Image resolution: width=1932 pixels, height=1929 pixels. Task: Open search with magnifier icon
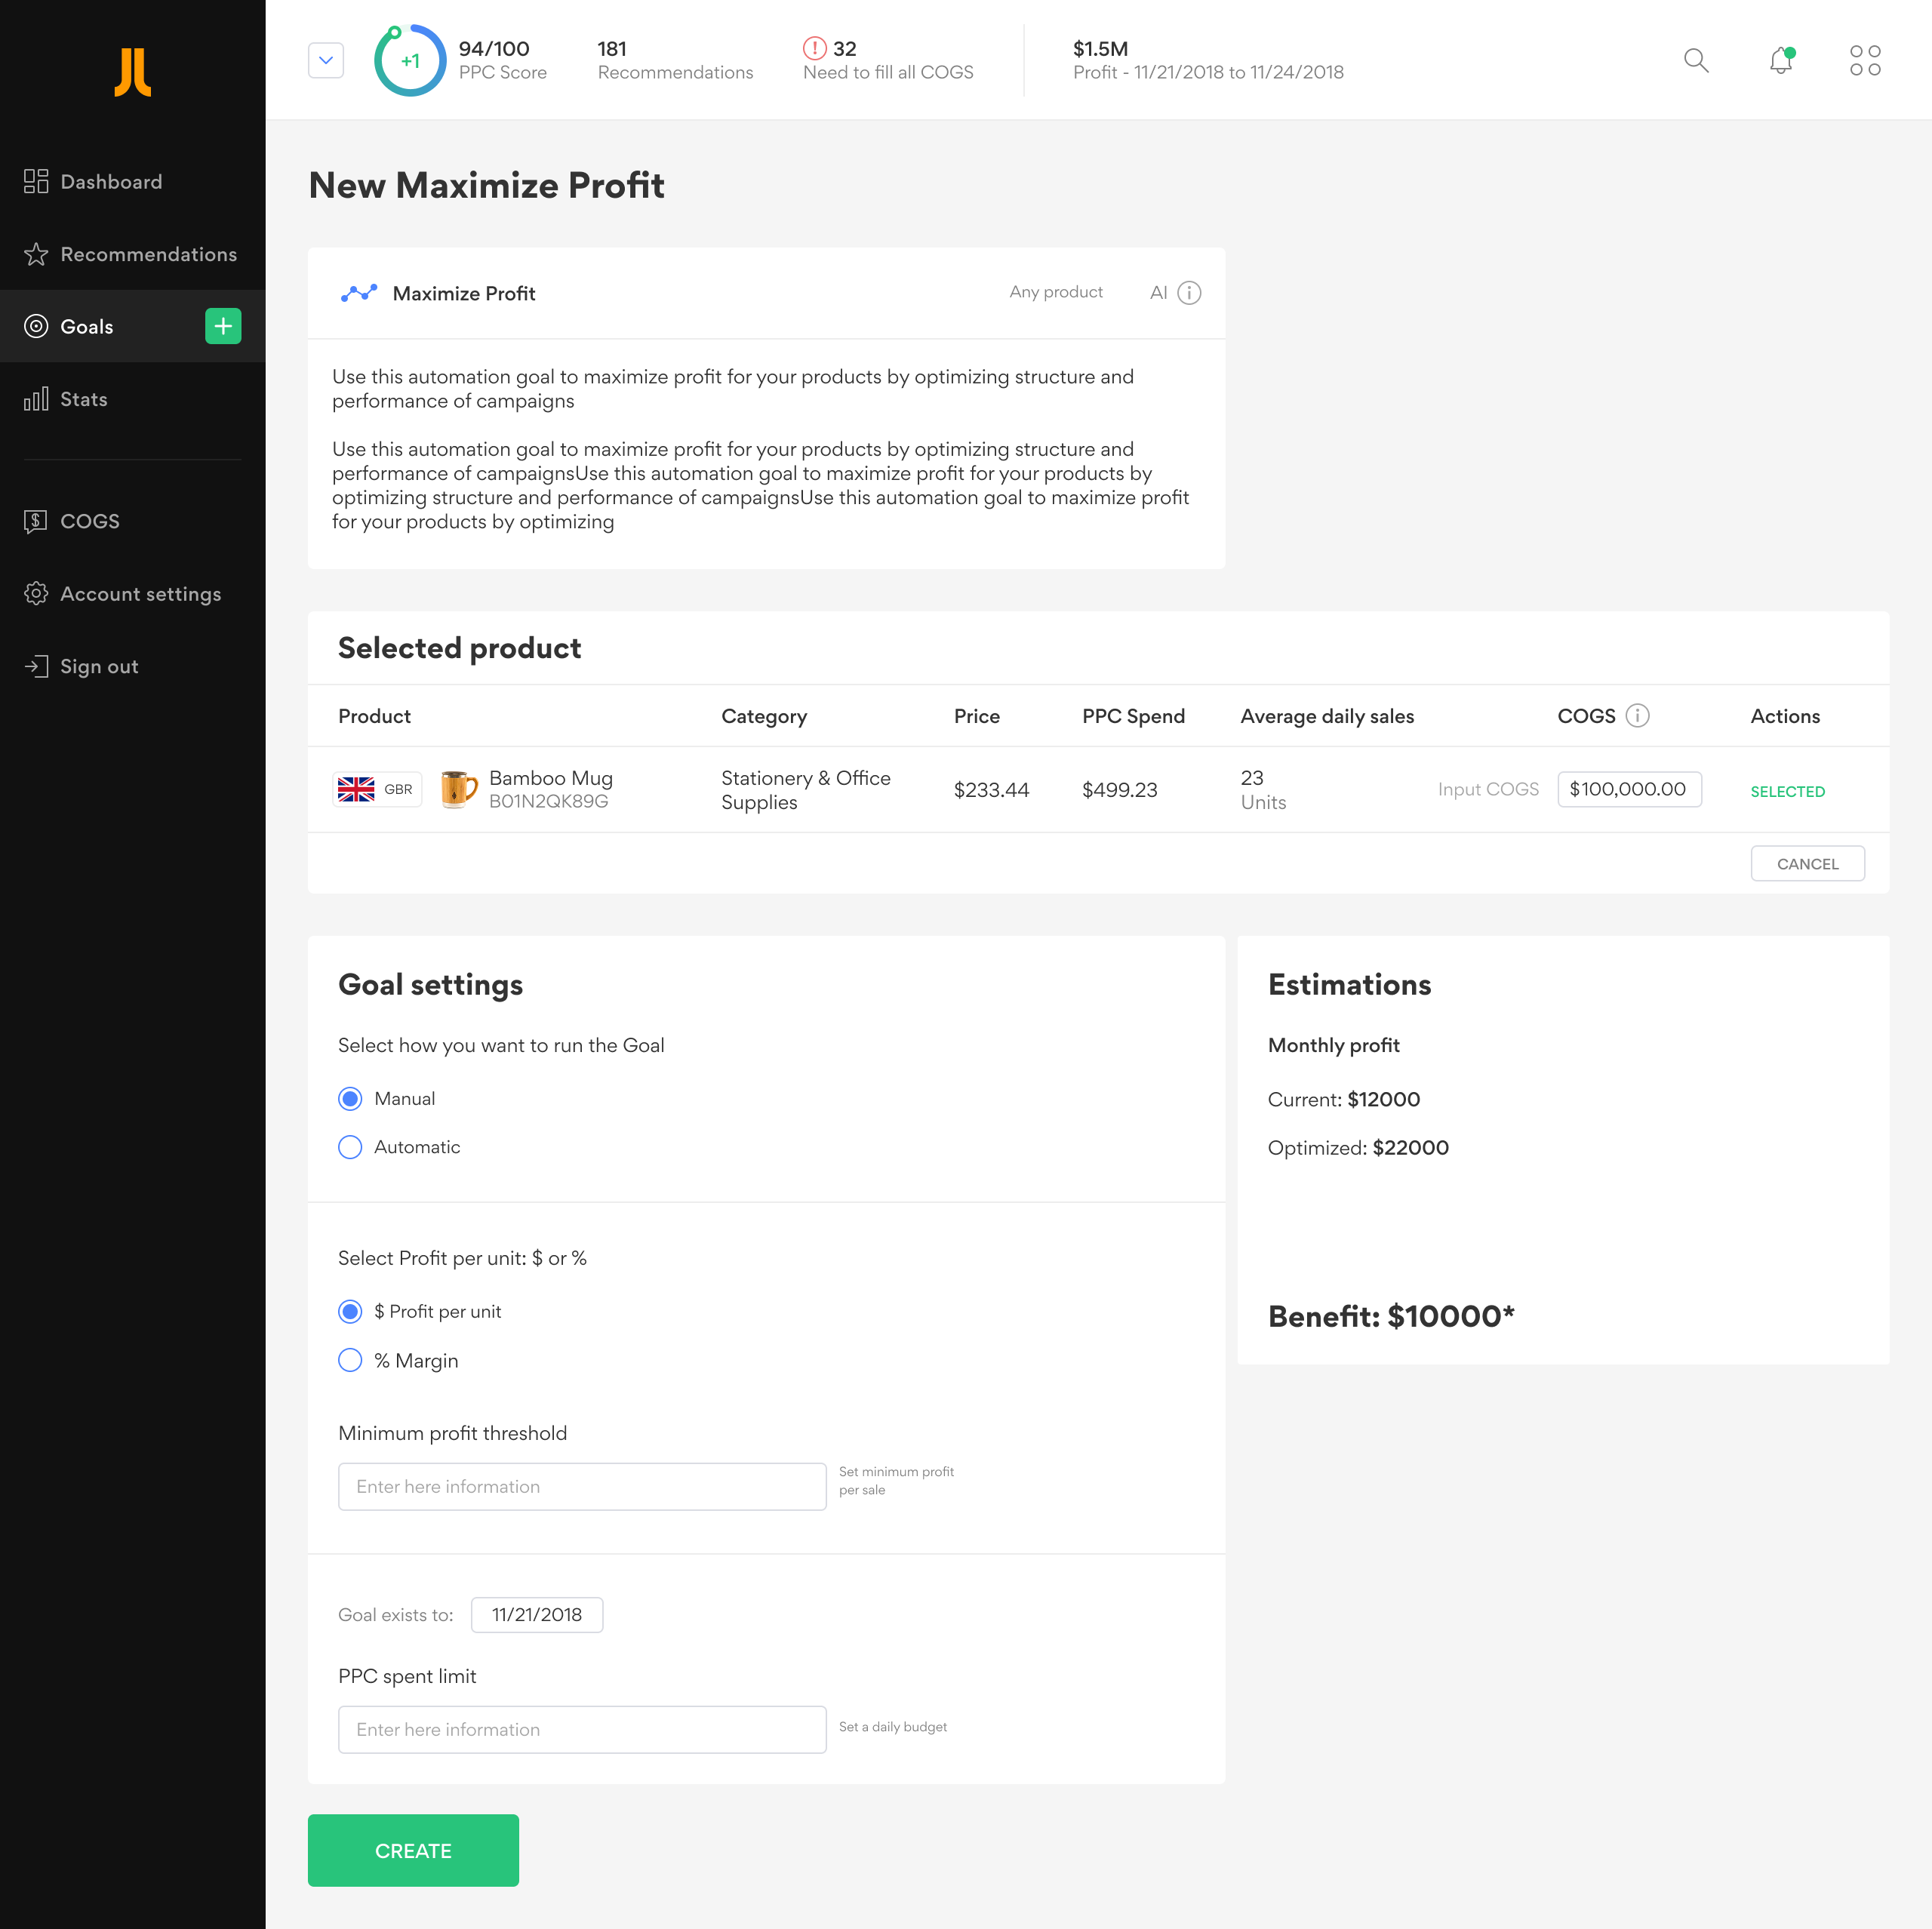(1696, 60)
